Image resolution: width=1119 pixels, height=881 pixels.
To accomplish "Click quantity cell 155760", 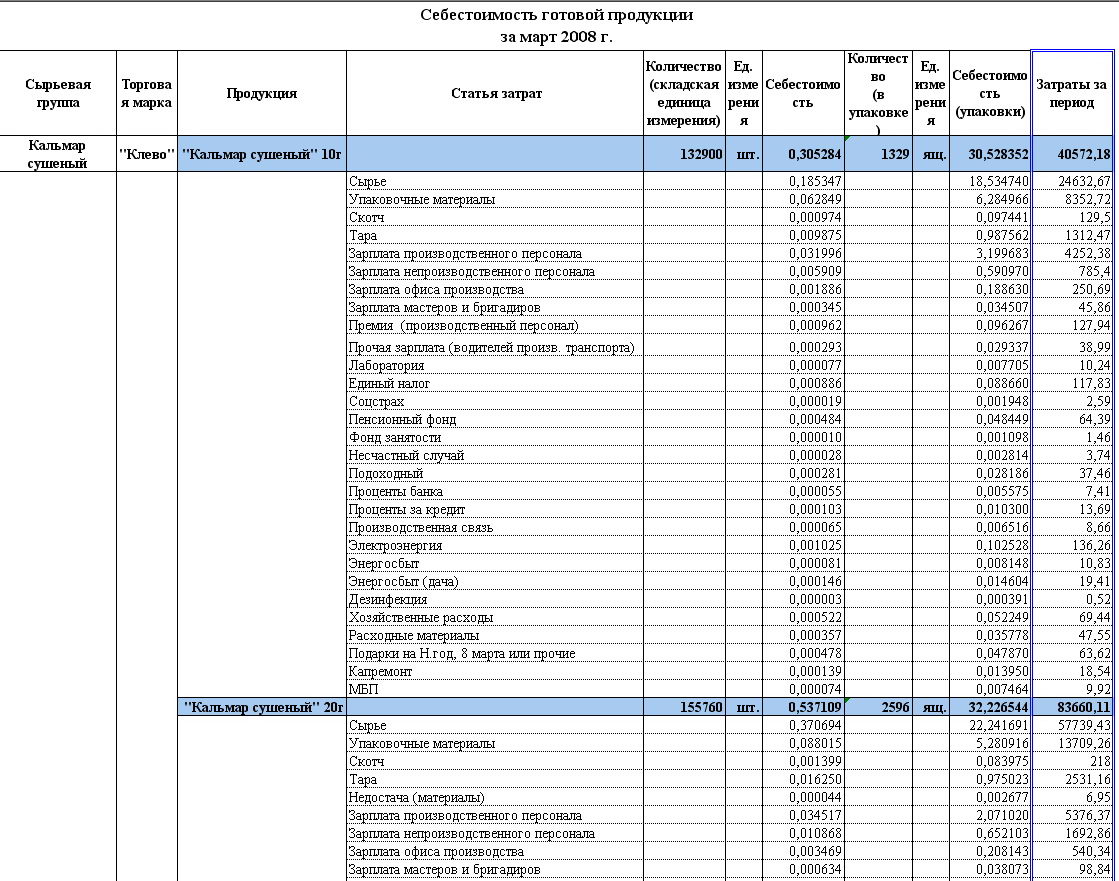I will tap(684, 708).
